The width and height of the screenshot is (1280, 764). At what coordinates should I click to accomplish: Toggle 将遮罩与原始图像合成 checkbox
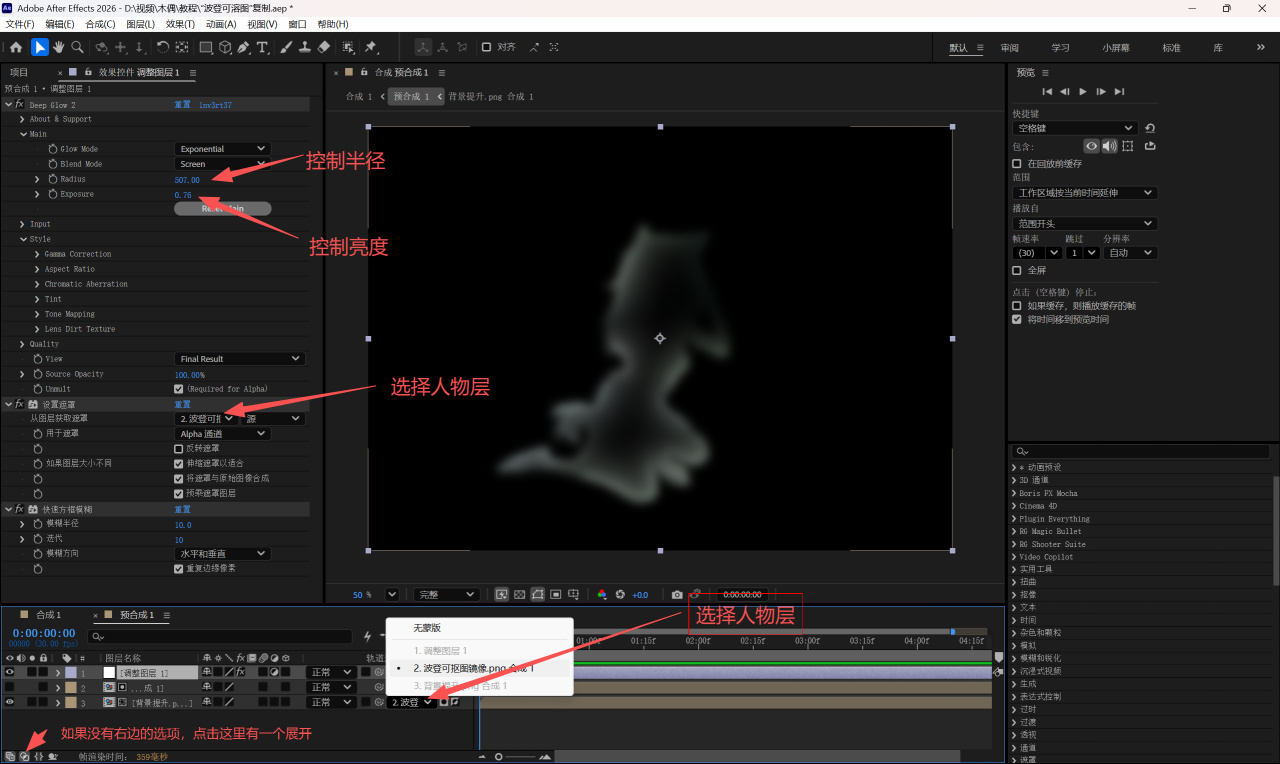pyautogui.click(x=179, y=479)
